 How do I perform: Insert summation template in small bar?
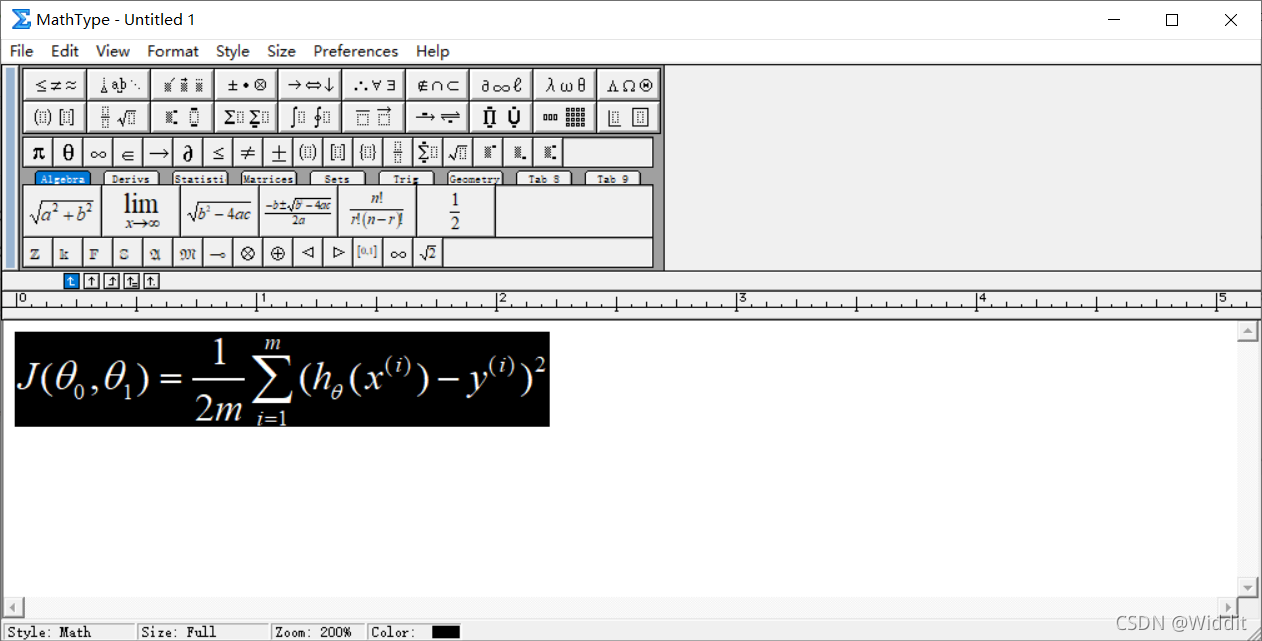click(428, 153)
